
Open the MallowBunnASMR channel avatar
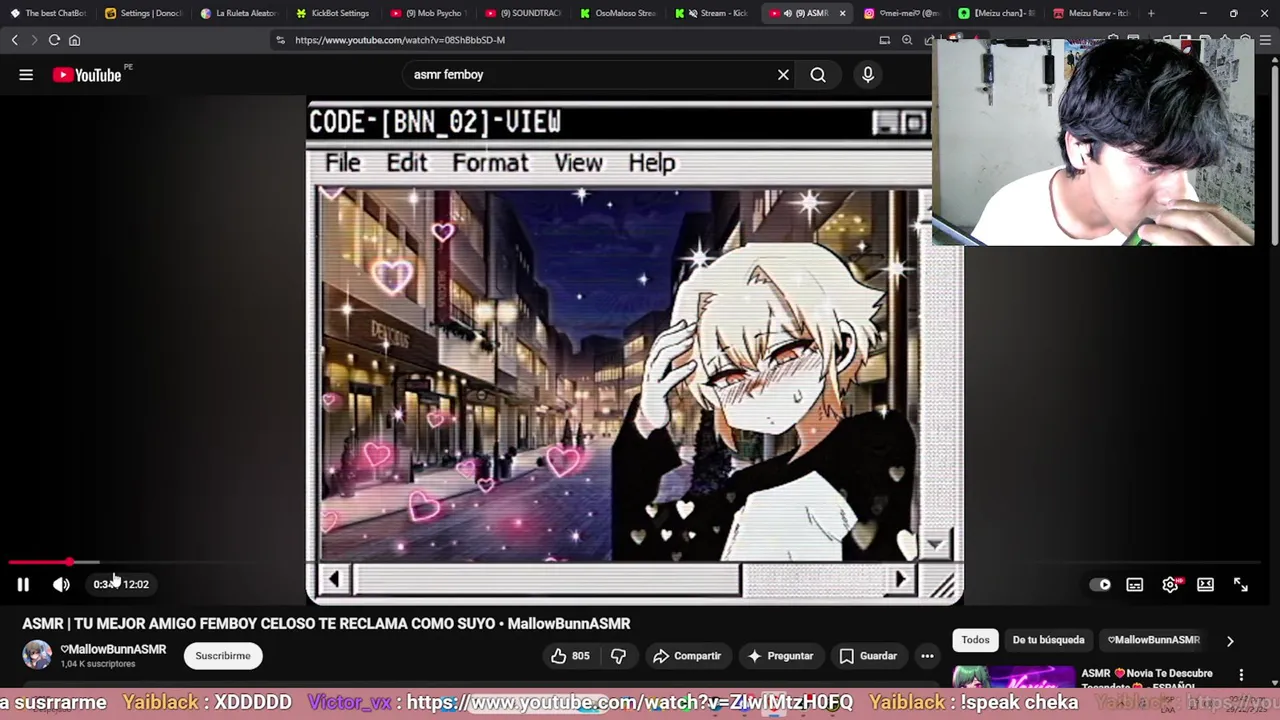[37, 656]
